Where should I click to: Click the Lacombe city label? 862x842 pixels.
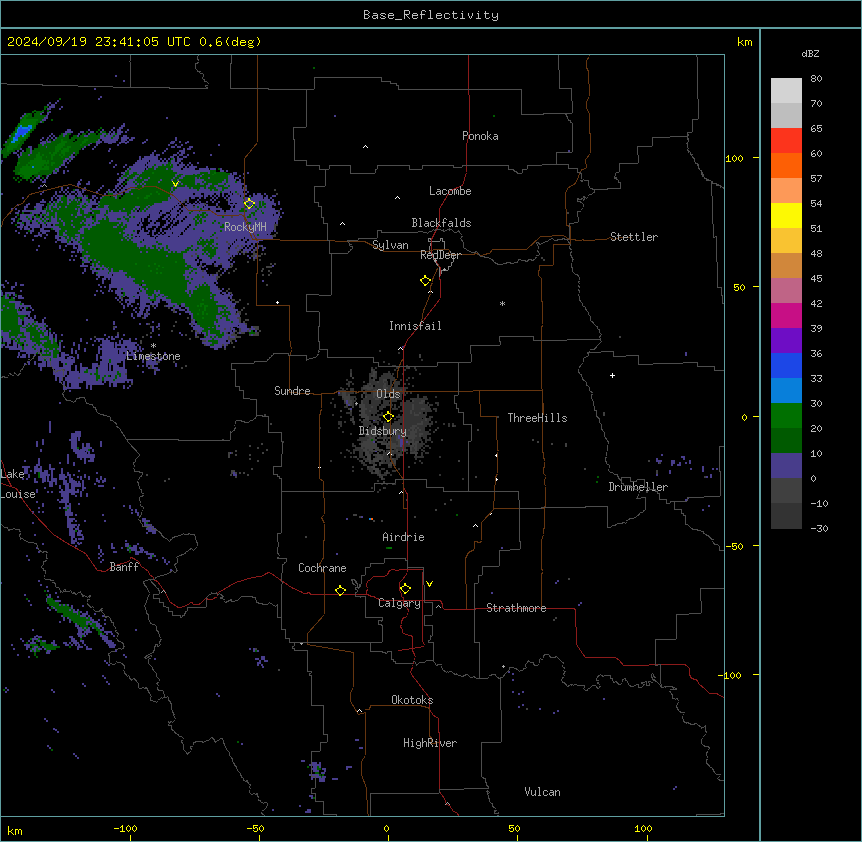point(450,191)
